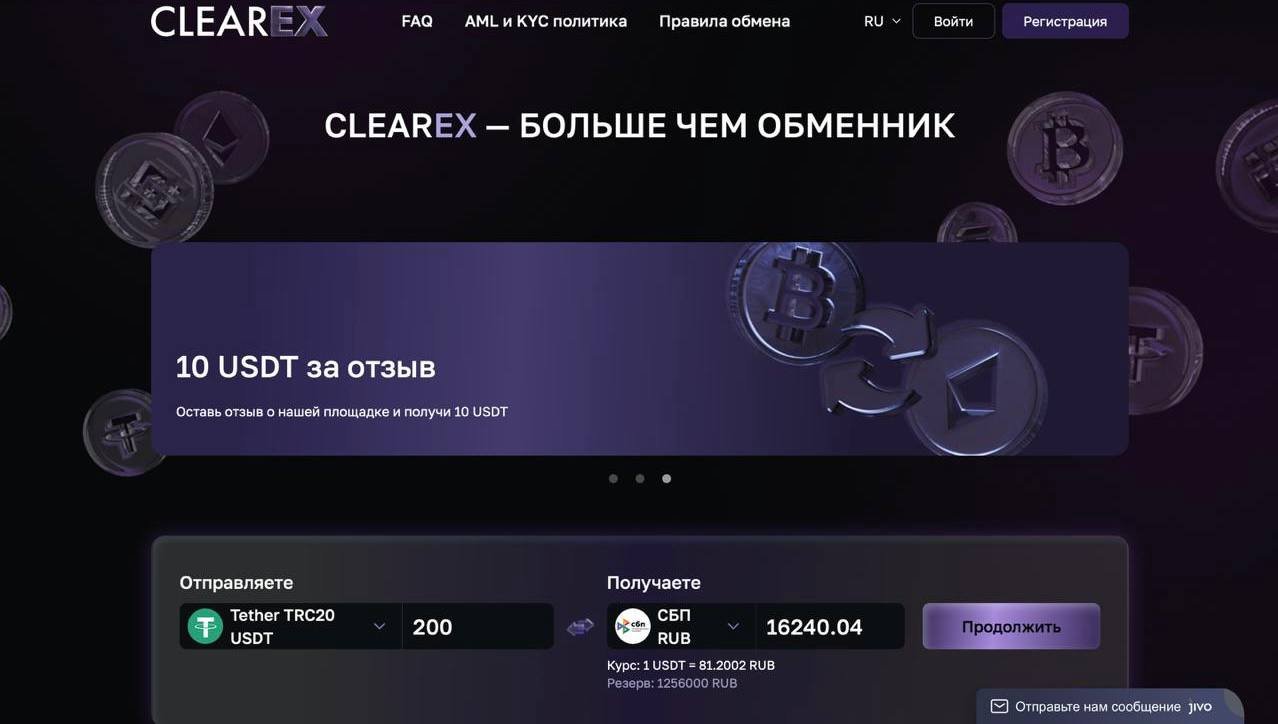Open Правила обмена page
The width and height of the screenshot is (1278, 724).
tap(724, 21)
